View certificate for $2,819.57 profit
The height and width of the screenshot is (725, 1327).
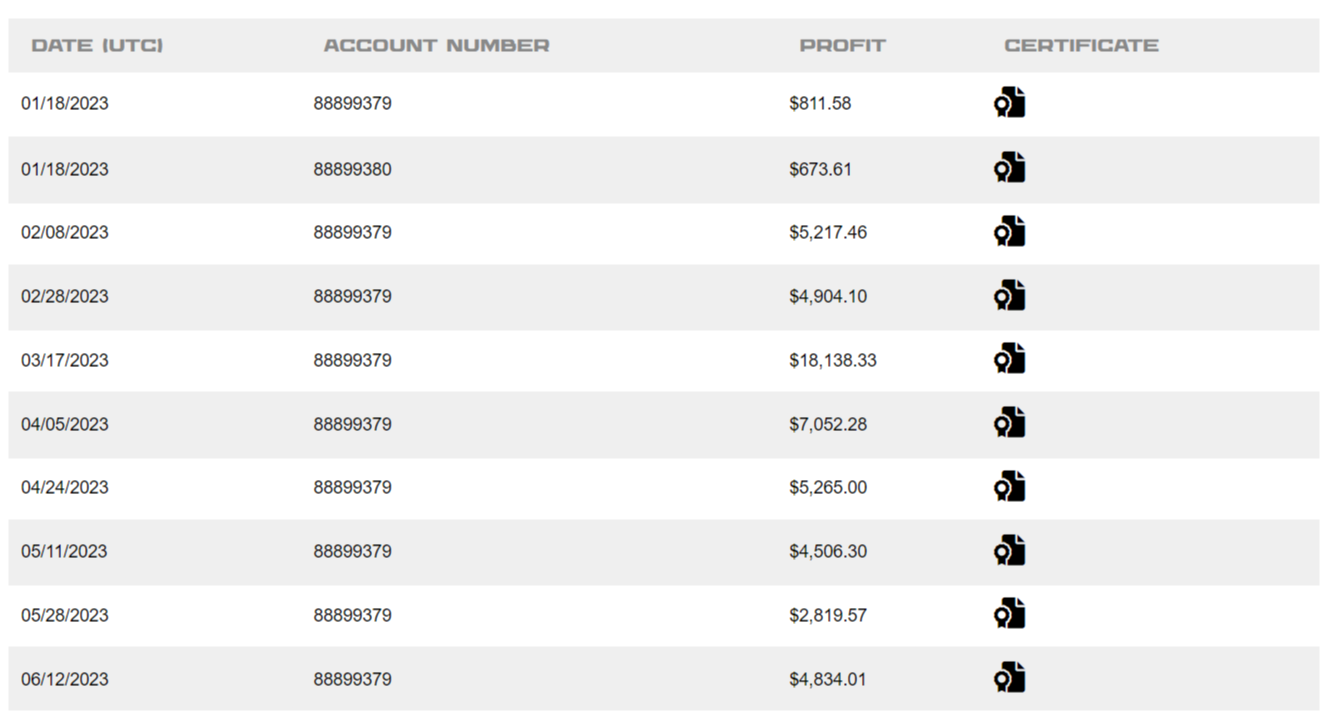click(1010, 614)
